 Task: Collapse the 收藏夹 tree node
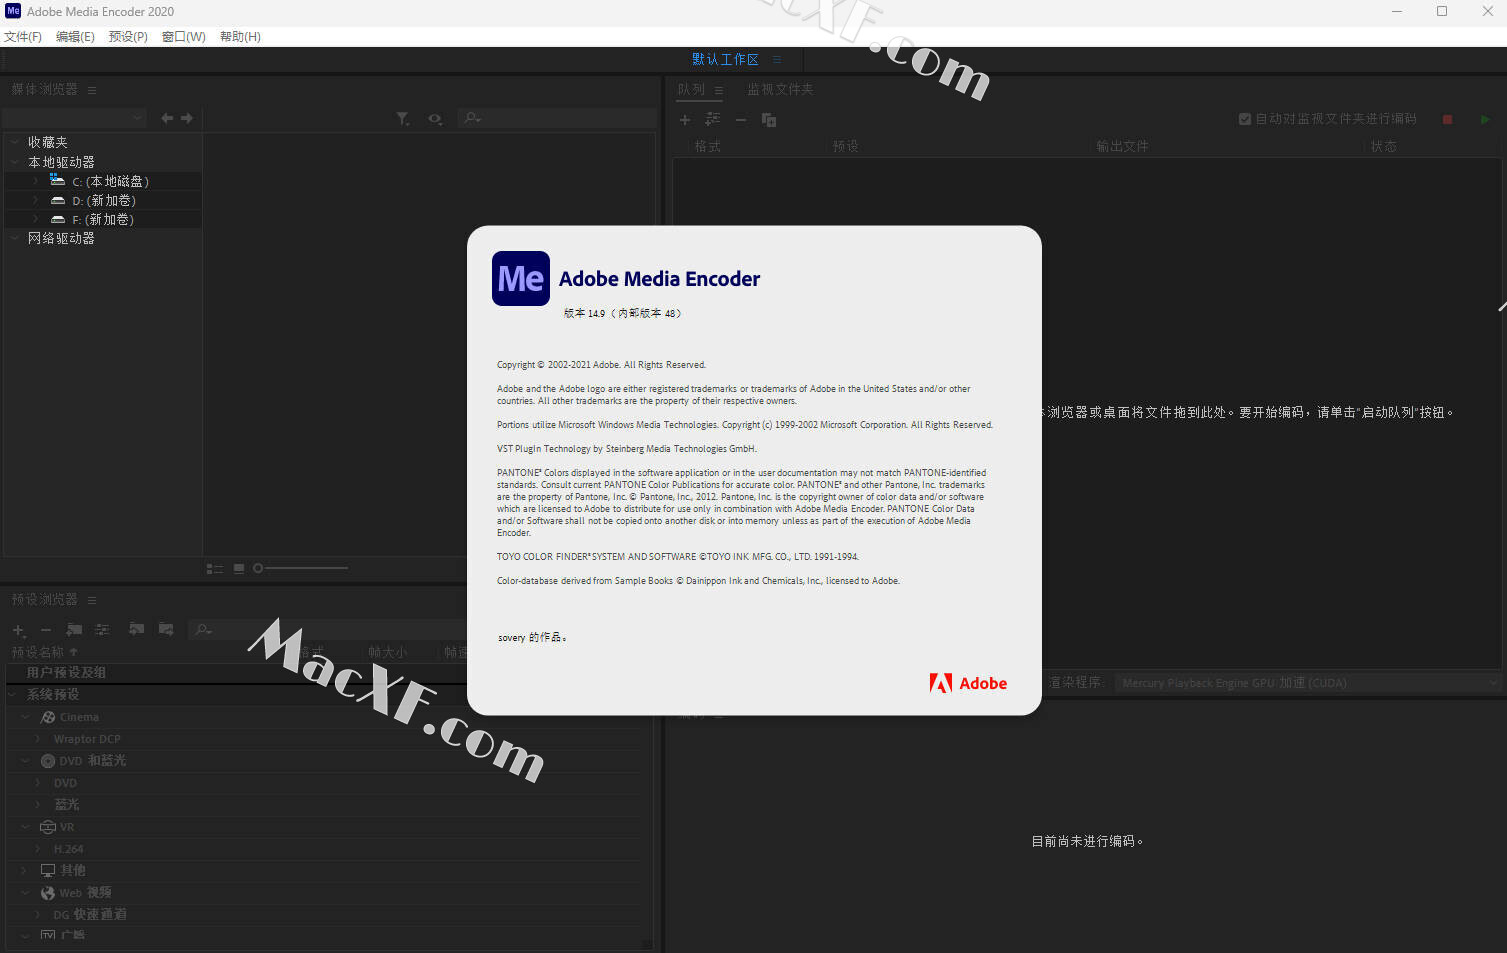15,142
